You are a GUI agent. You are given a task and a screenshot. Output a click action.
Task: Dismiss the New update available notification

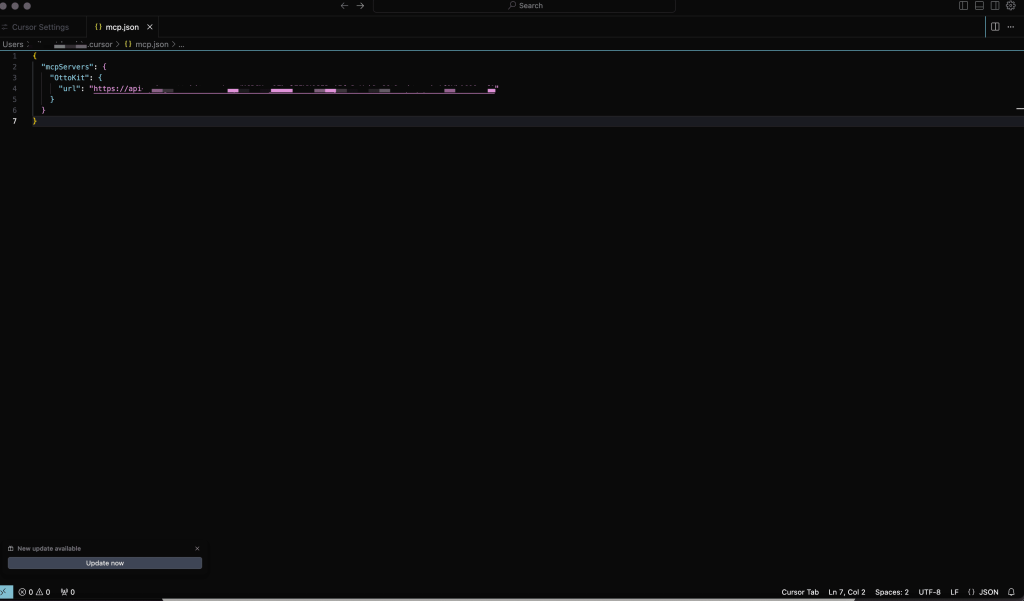[197, 548]
